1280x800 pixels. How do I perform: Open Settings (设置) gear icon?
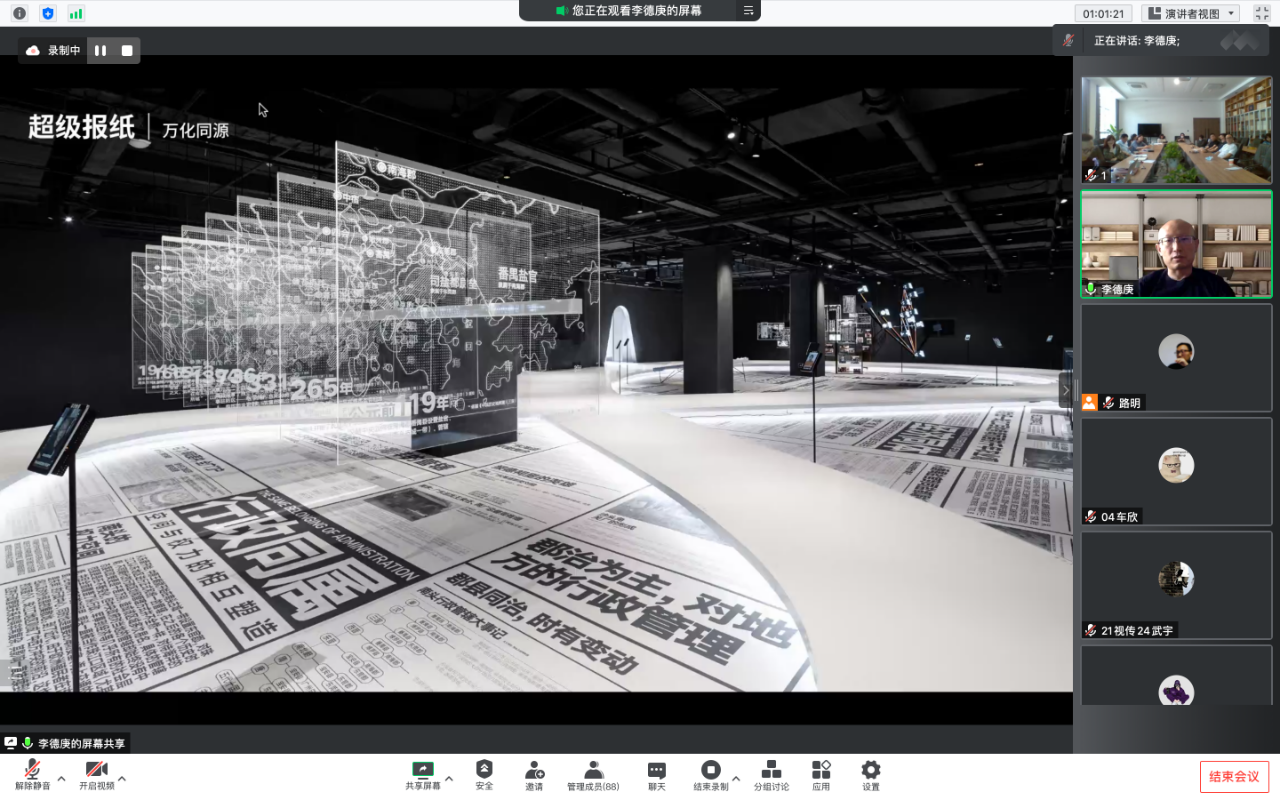[871, 775]
